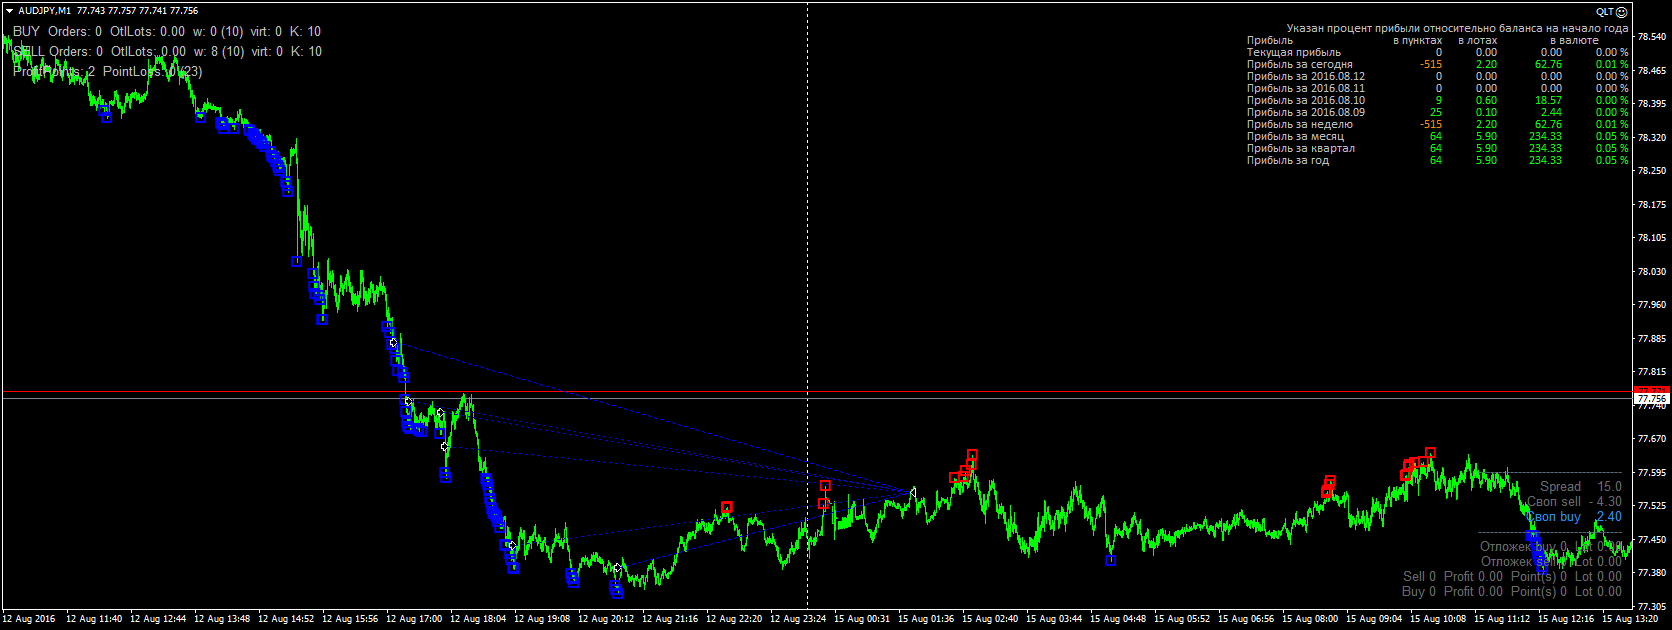1672x630 pixels.
Task: Click the QLT smiley expert advisor icon
Action: pos(1622,12)
